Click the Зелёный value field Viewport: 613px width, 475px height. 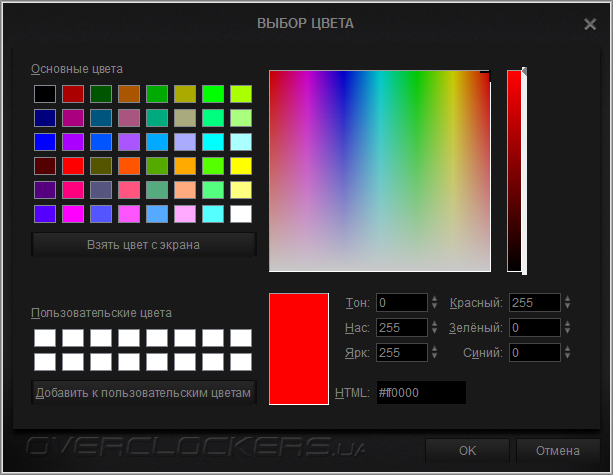(534, 328)
